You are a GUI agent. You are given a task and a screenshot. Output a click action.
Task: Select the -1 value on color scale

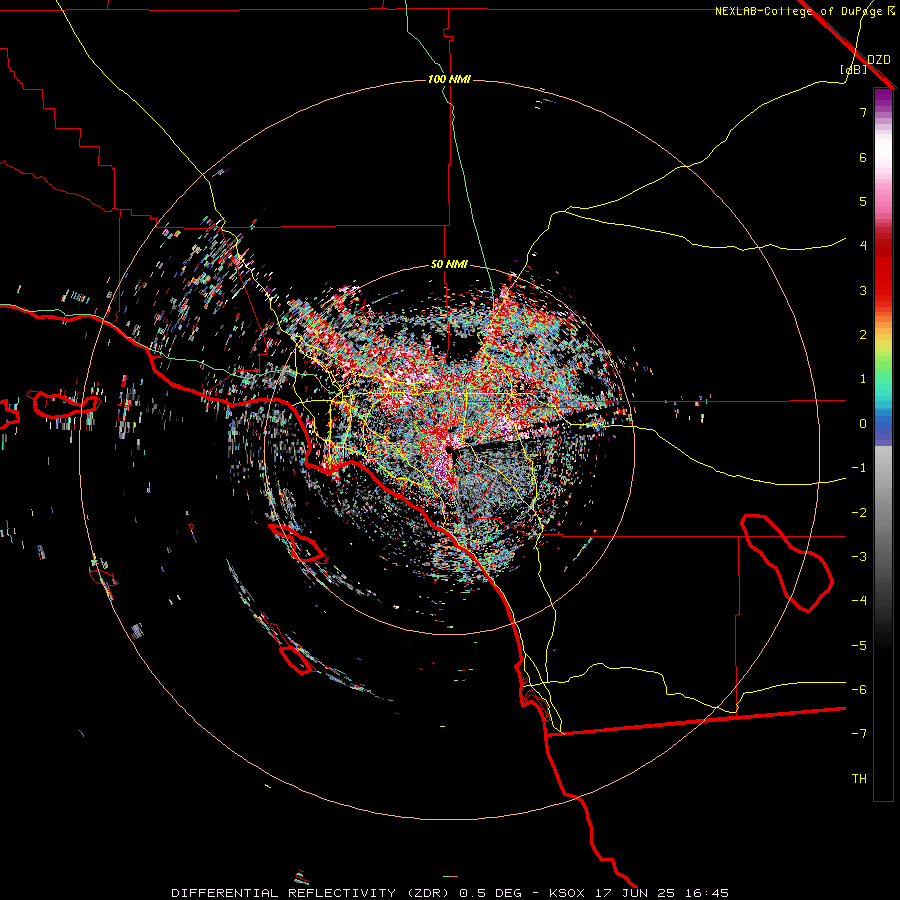tap(859, 468)
